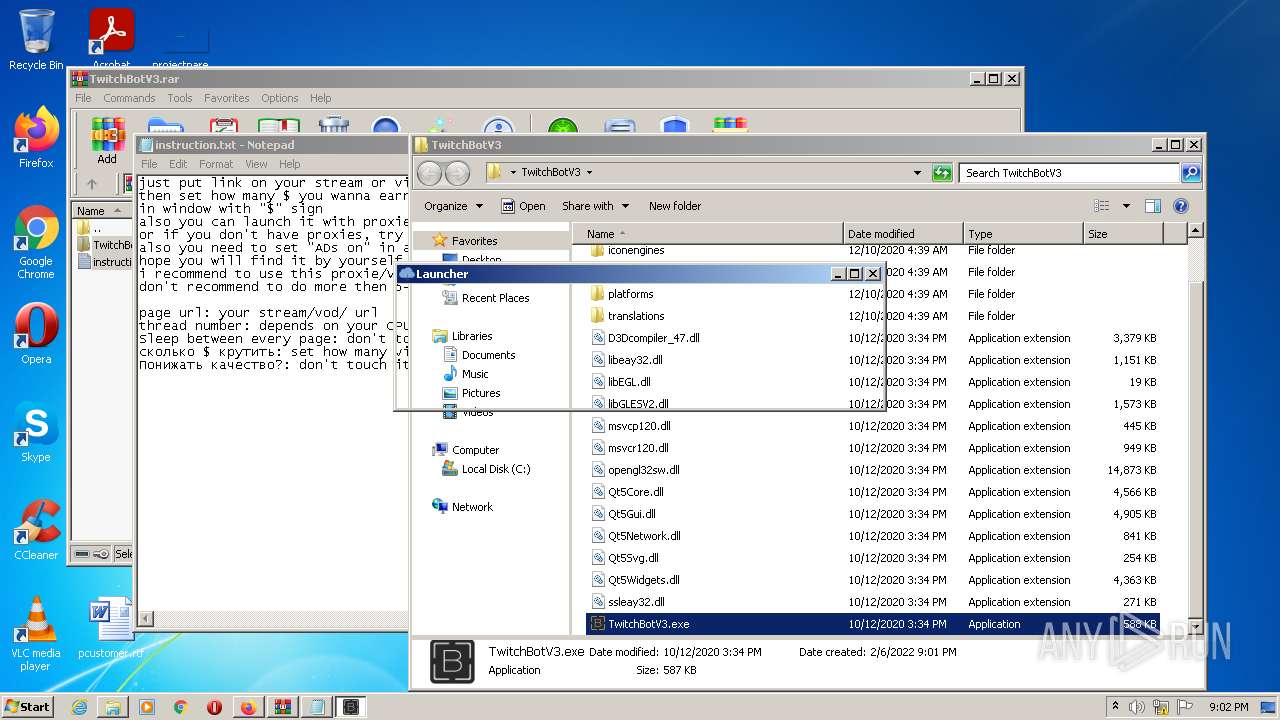Click the search magnifier in Explorer
1280x720 pixels.
[x=1190, y=173]
